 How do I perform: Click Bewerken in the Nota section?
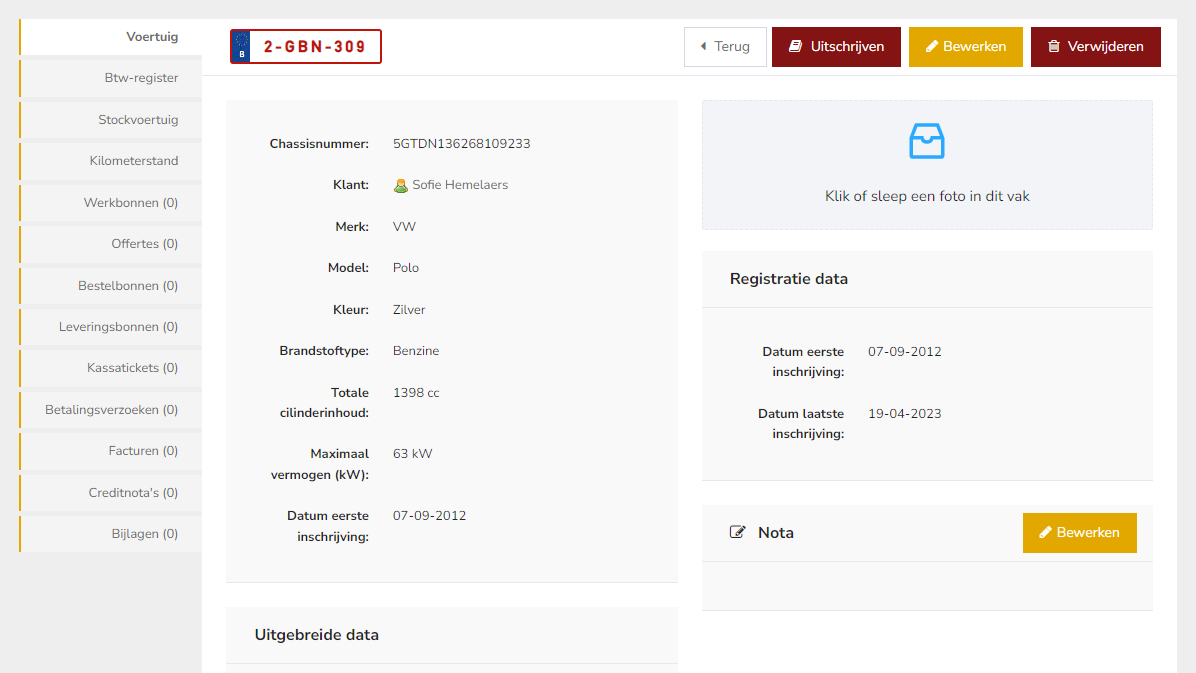click(x=1079, y=533)
